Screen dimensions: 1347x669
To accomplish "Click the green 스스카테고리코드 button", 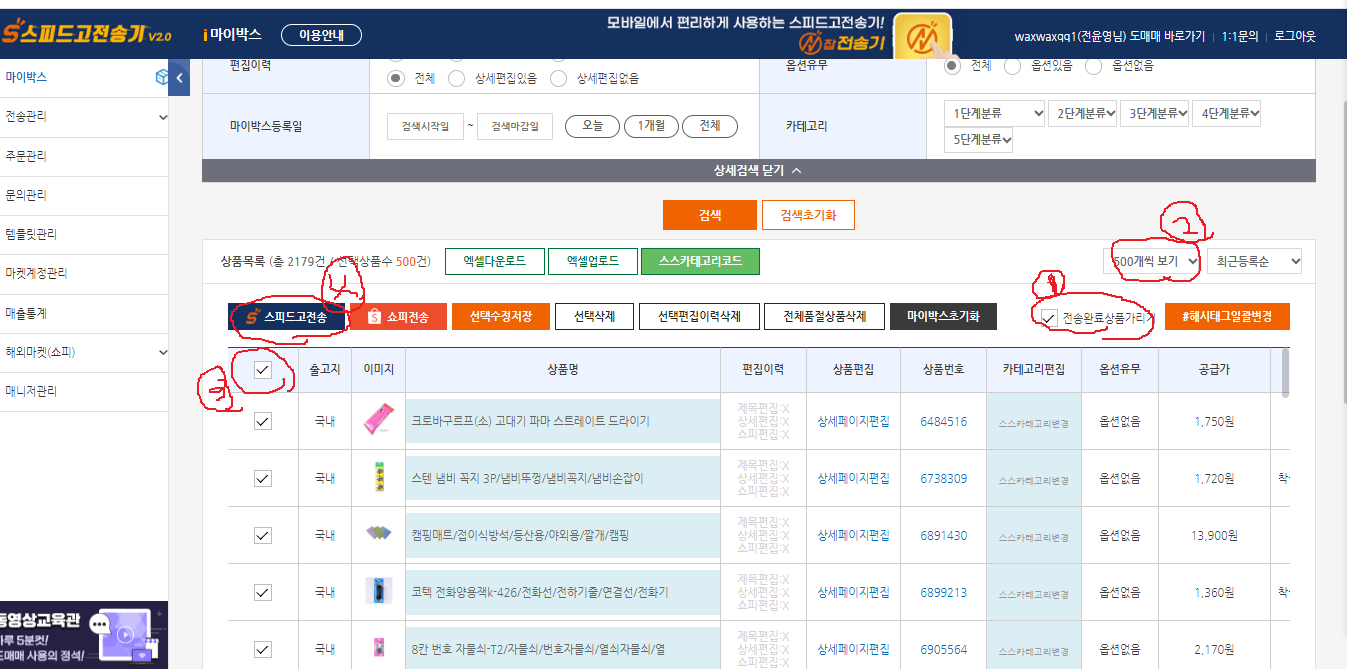I will pyautogui.click(x=700, y=261).
